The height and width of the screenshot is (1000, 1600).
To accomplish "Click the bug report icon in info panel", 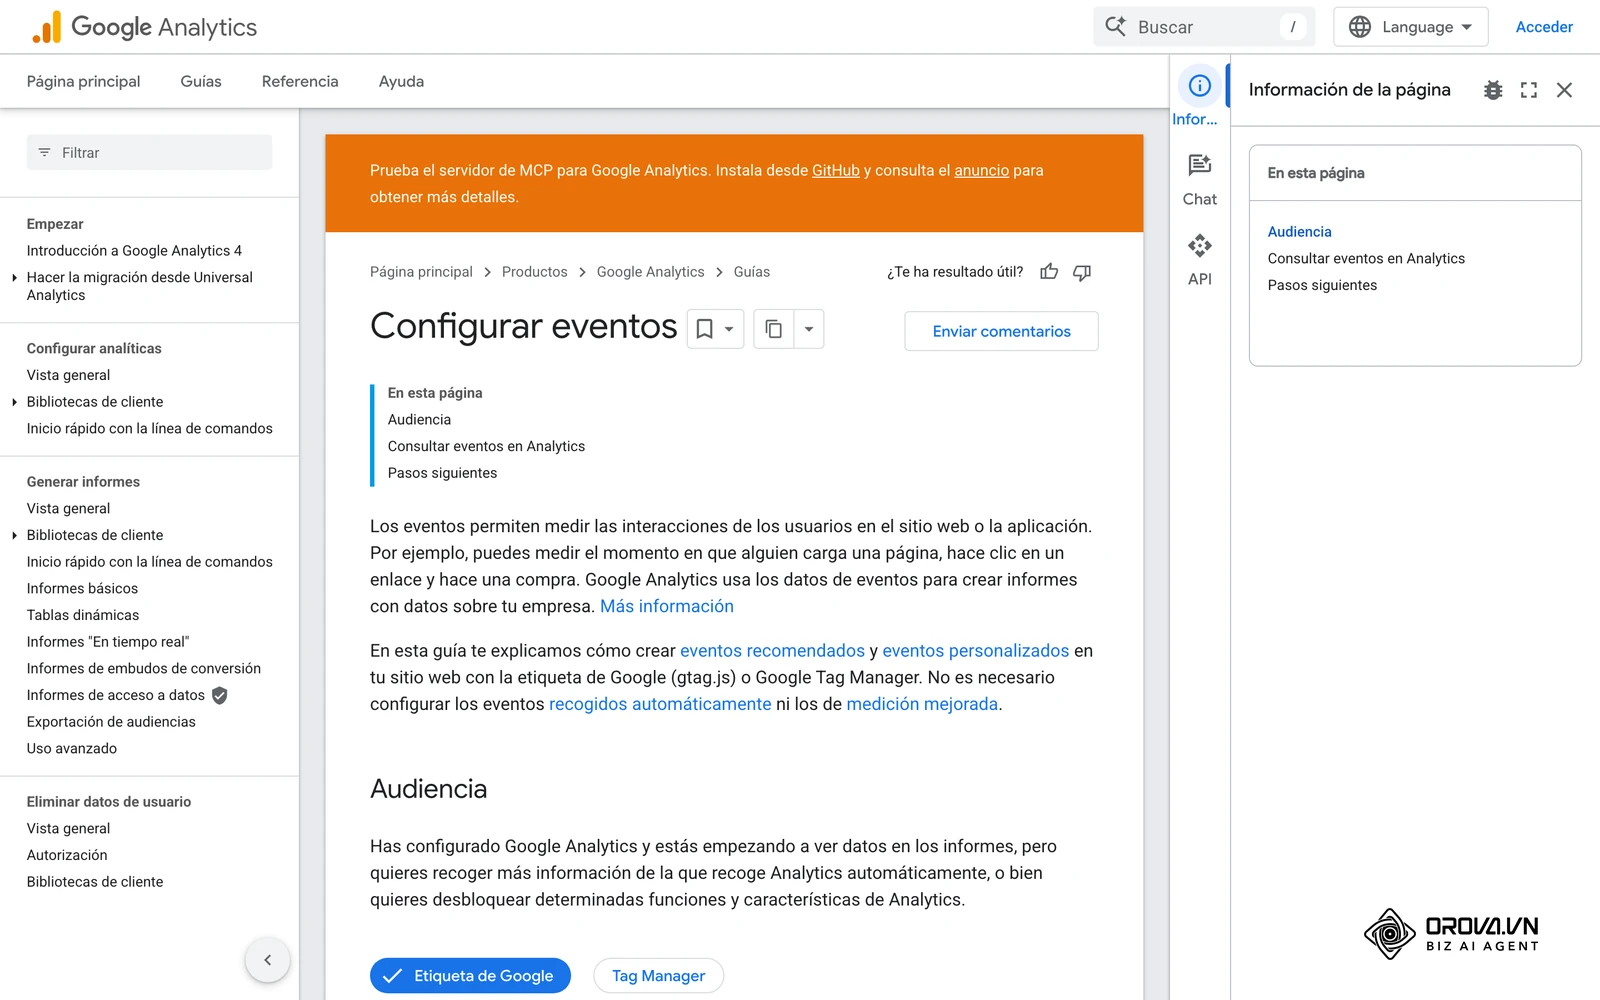I will click(1493, 90).
